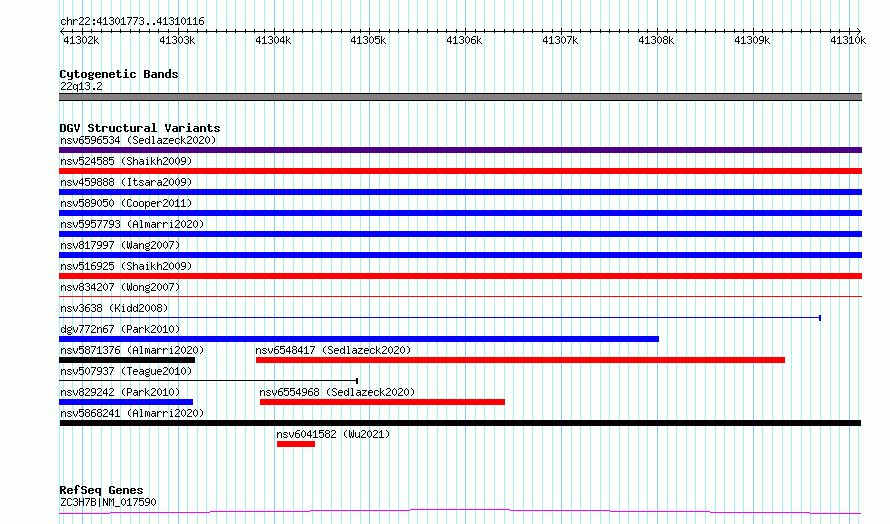Open variant nsv6596534 (Sedlazeck2020) label
890x524 pixels.
(x=138, y=140)
